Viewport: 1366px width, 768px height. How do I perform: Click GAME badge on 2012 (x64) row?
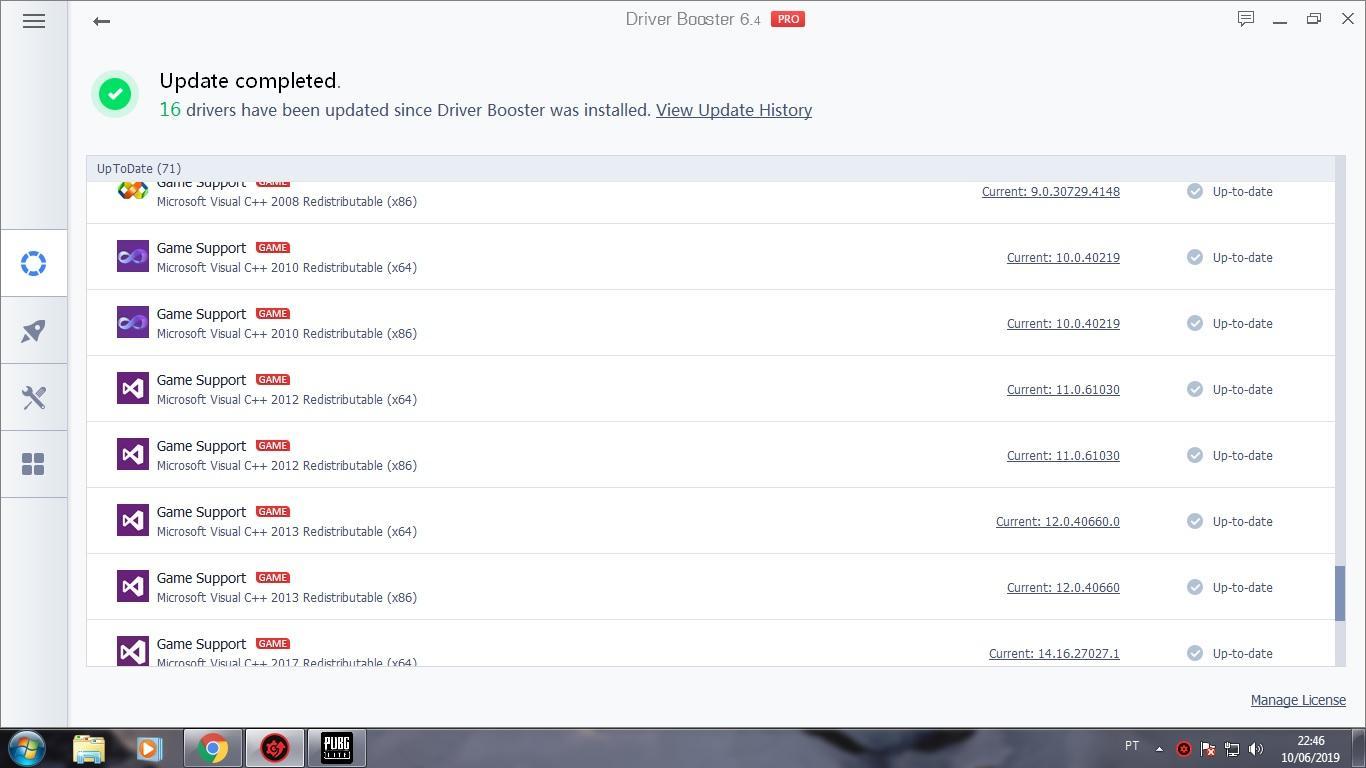273,379
